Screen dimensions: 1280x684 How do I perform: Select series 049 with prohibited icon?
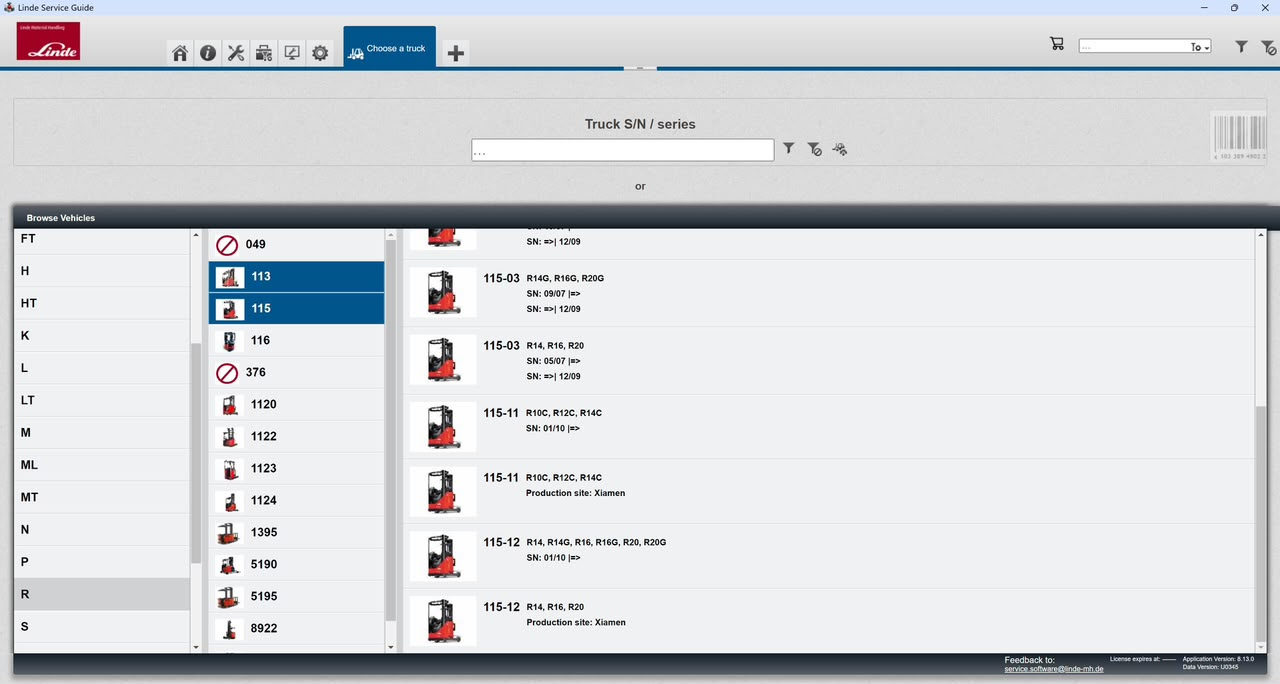[x=296, y=244]
